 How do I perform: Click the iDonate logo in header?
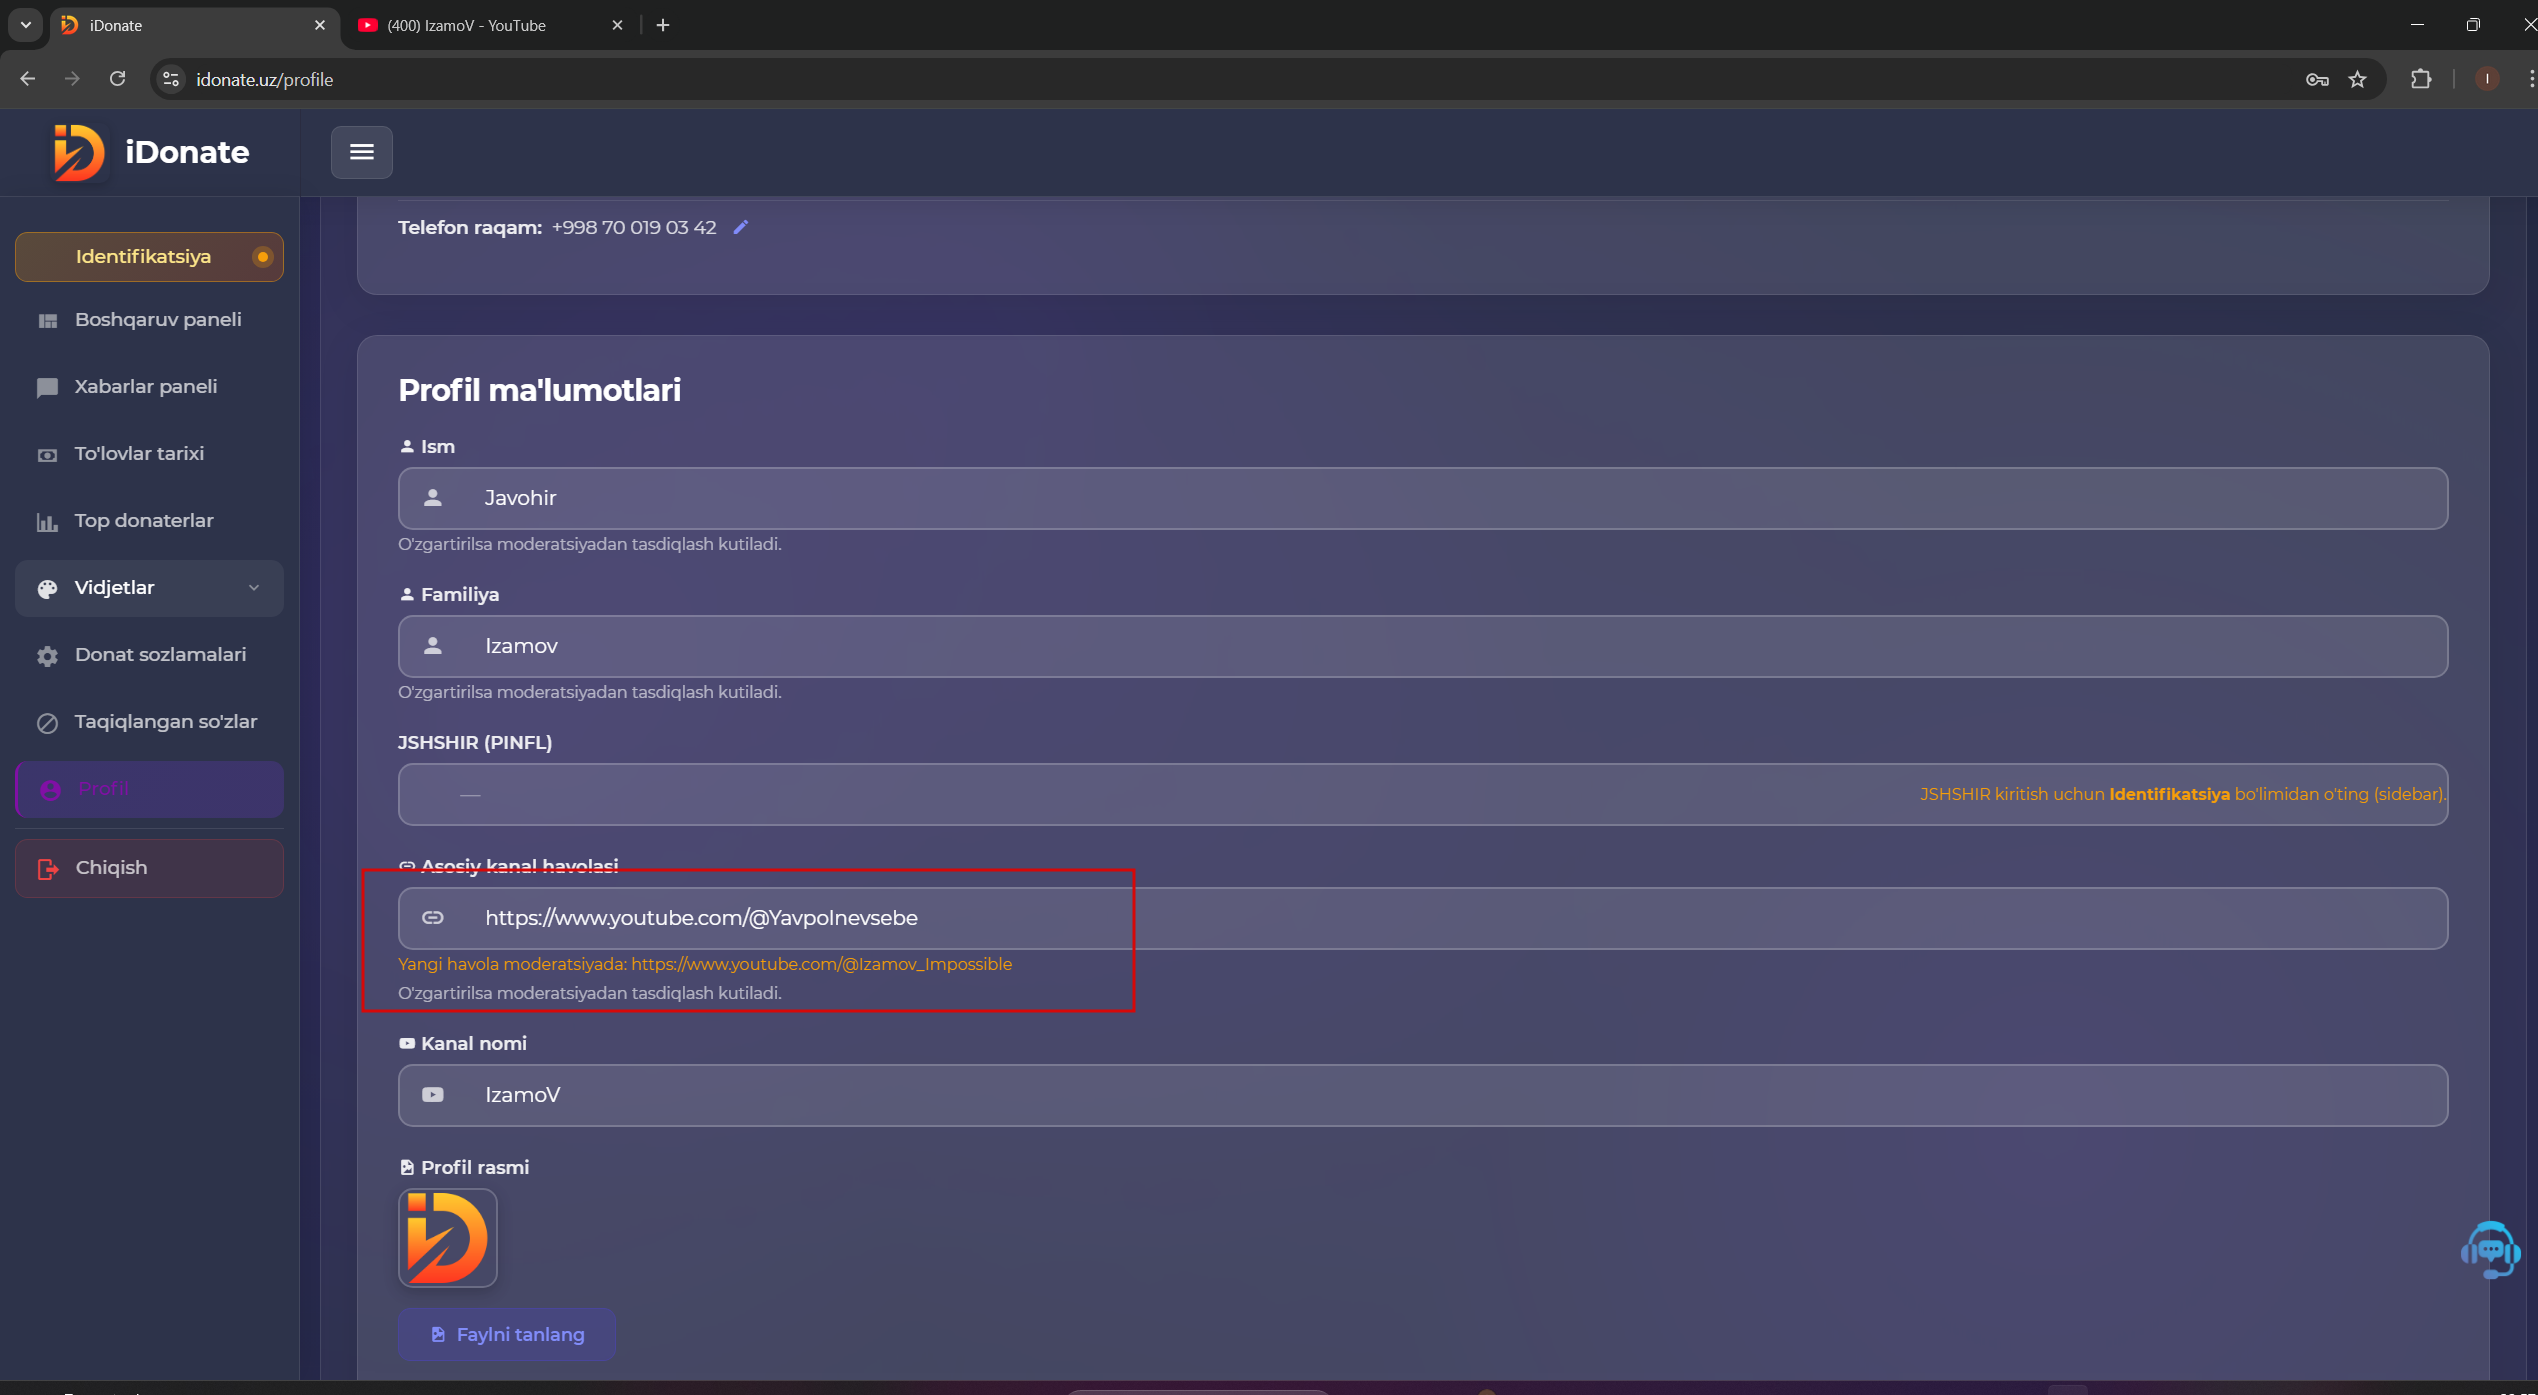point(152,152)
